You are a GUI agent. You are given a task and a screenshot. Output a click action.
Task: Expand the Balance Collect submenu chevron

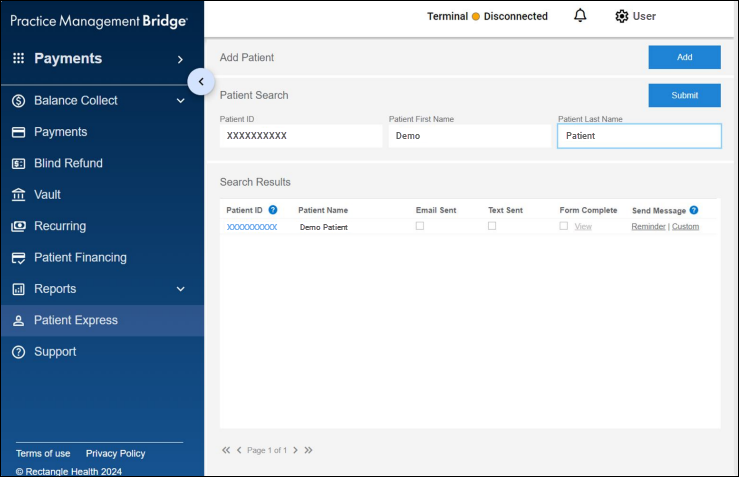pos(181,100)
